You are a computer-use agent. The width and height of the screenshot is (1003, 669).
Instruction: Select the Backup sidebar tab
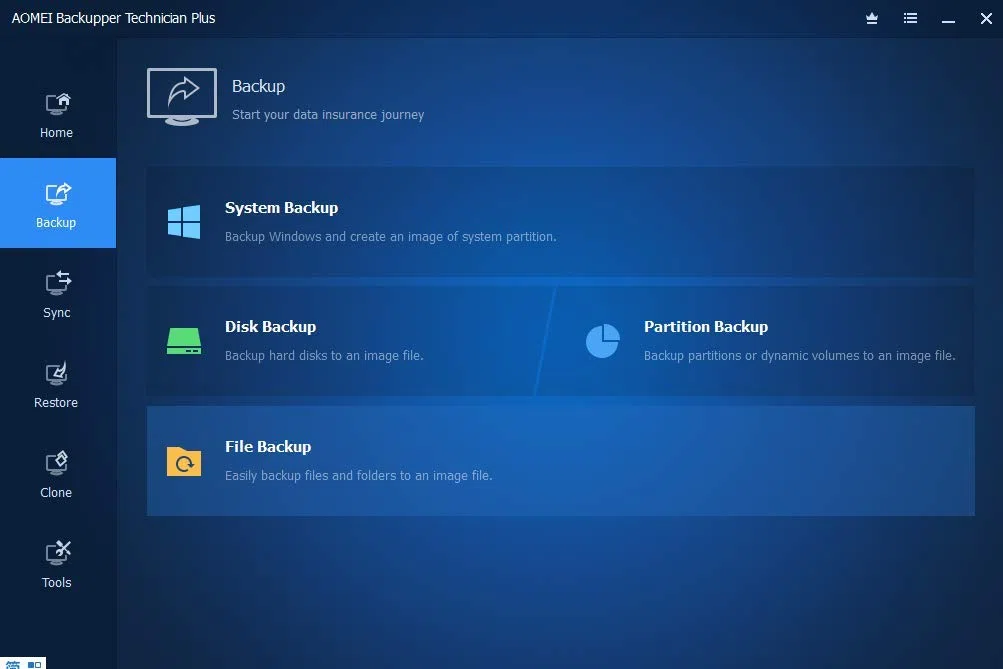57,203
